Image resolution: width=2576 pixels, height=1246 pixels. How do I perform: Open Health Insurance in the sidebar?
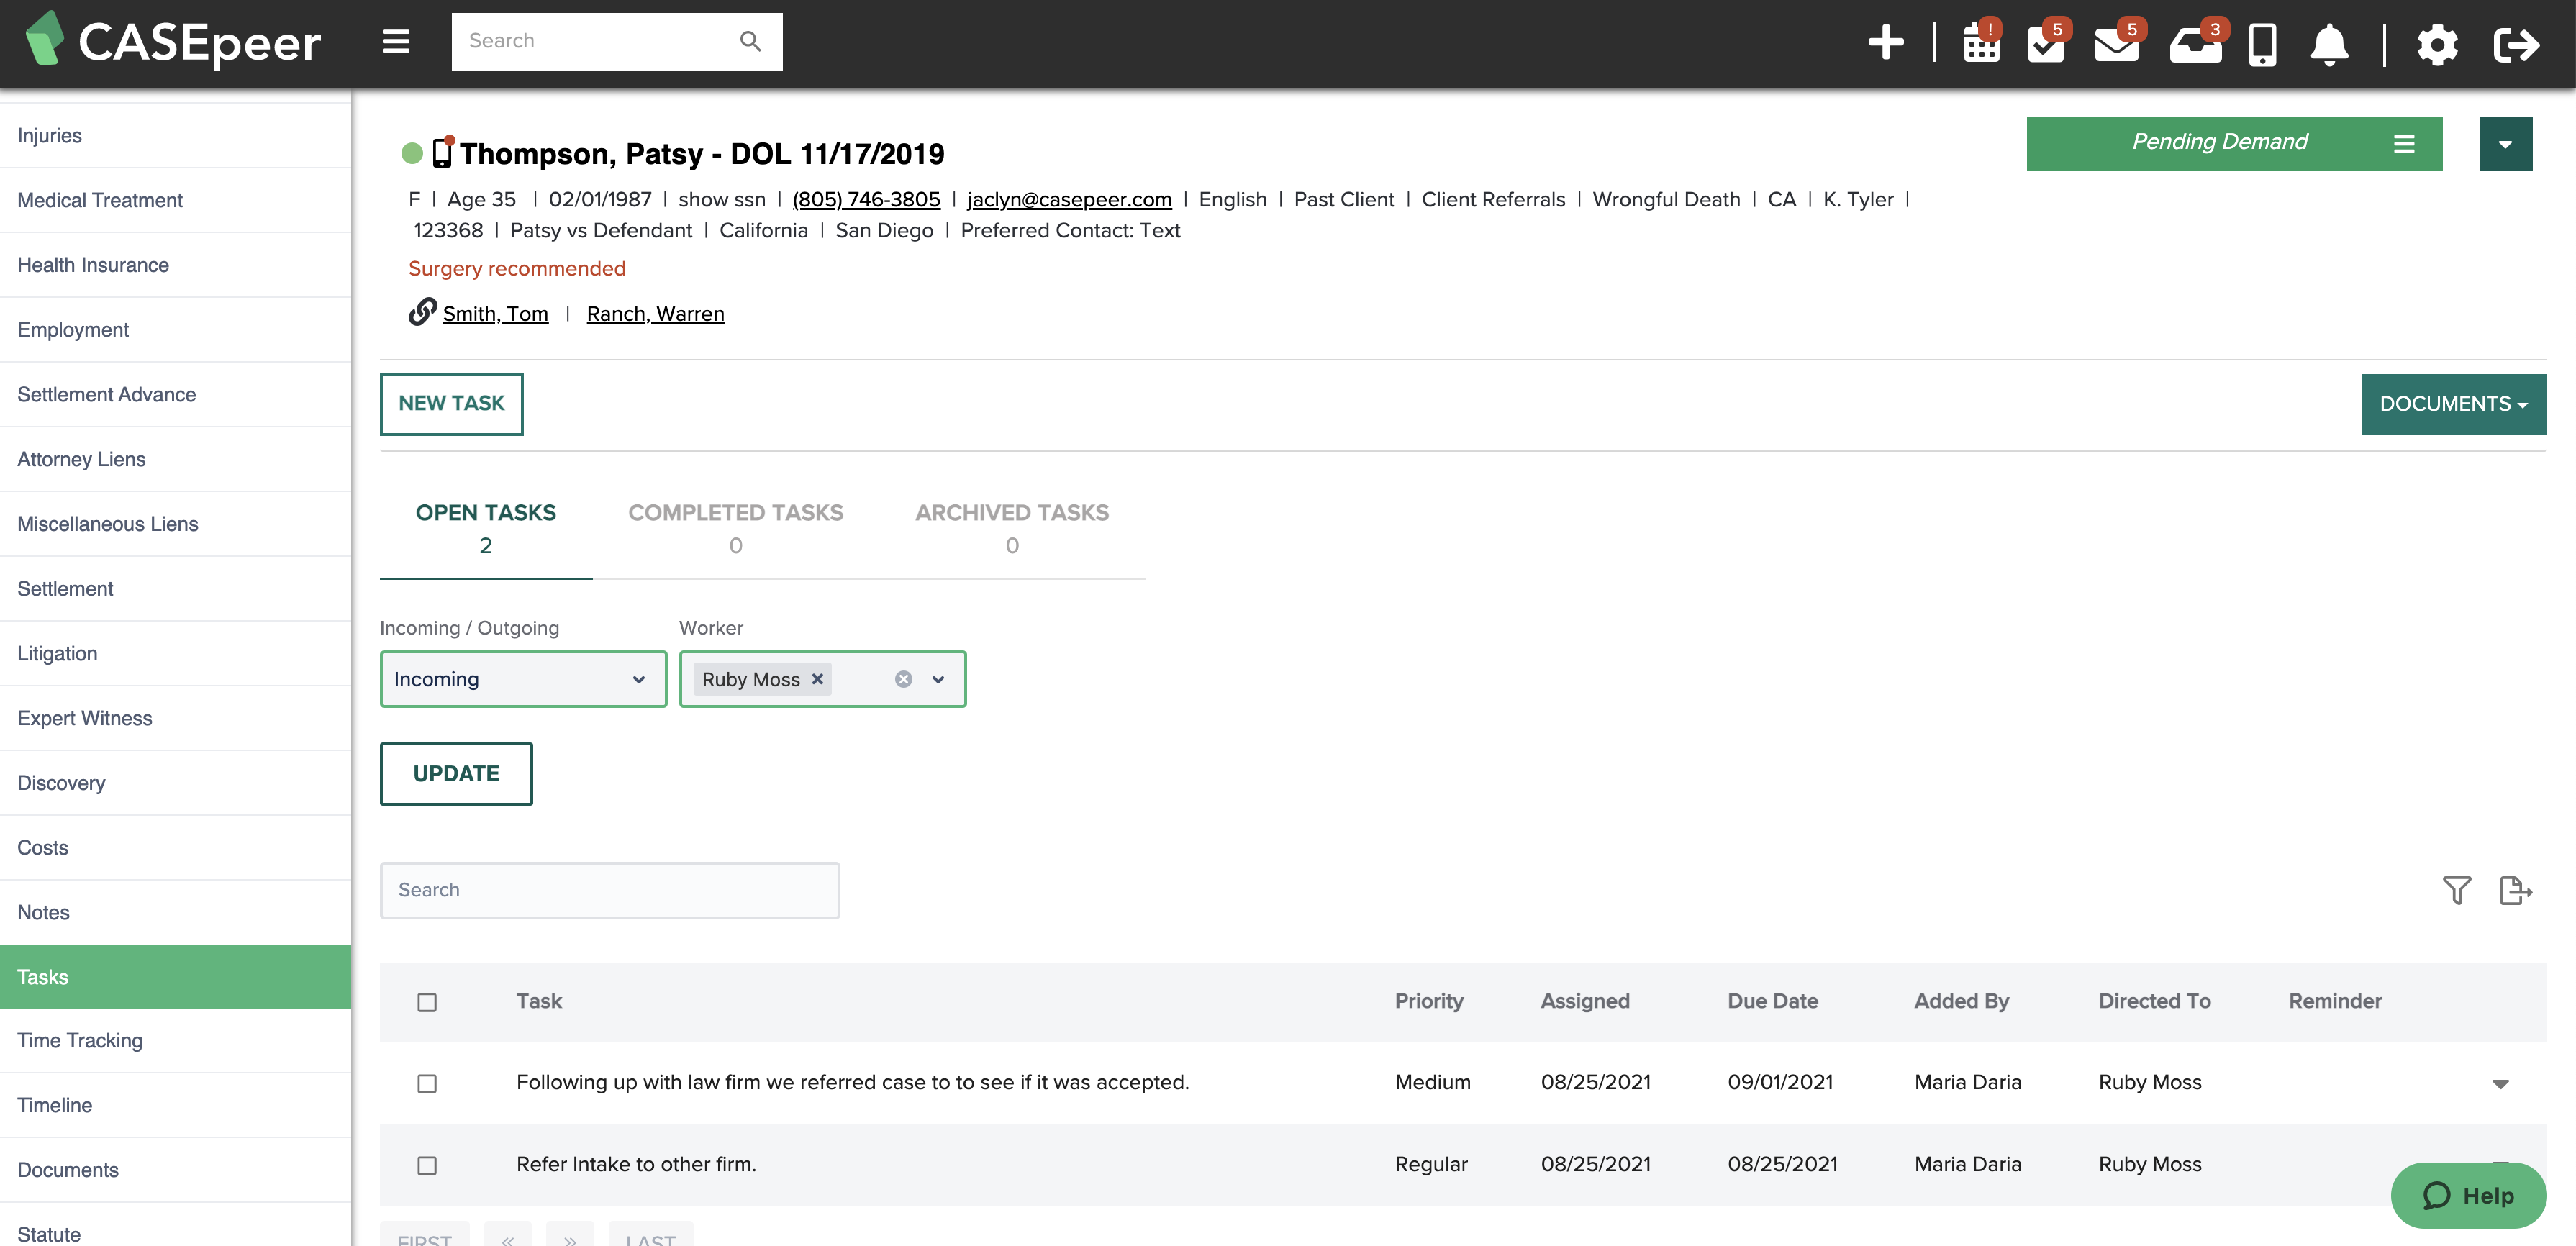click(x=175, y=265)
